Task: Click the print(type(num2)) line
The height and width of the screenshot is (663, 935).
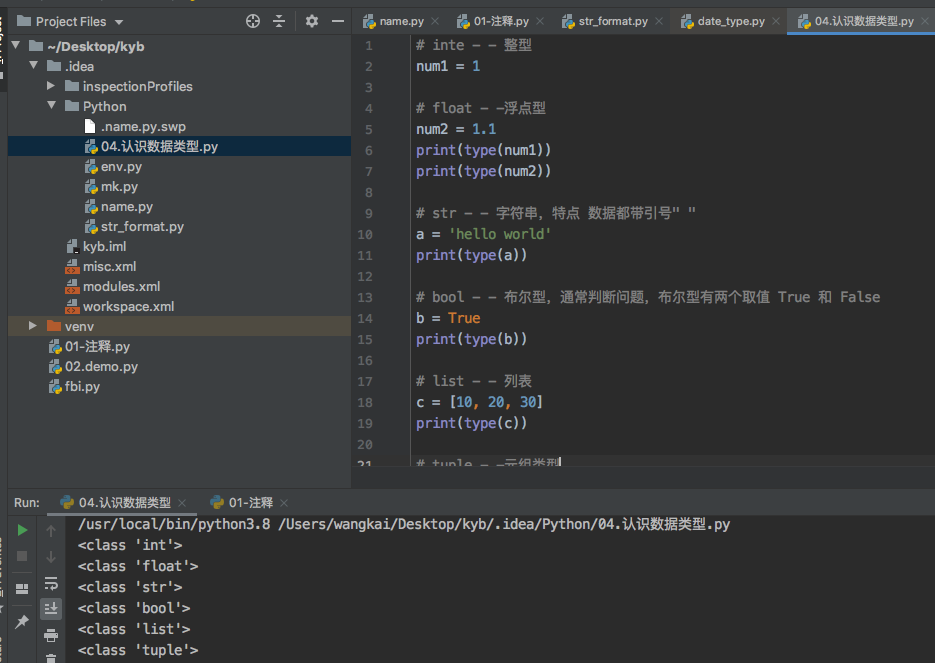Action: tap(484, 171)
